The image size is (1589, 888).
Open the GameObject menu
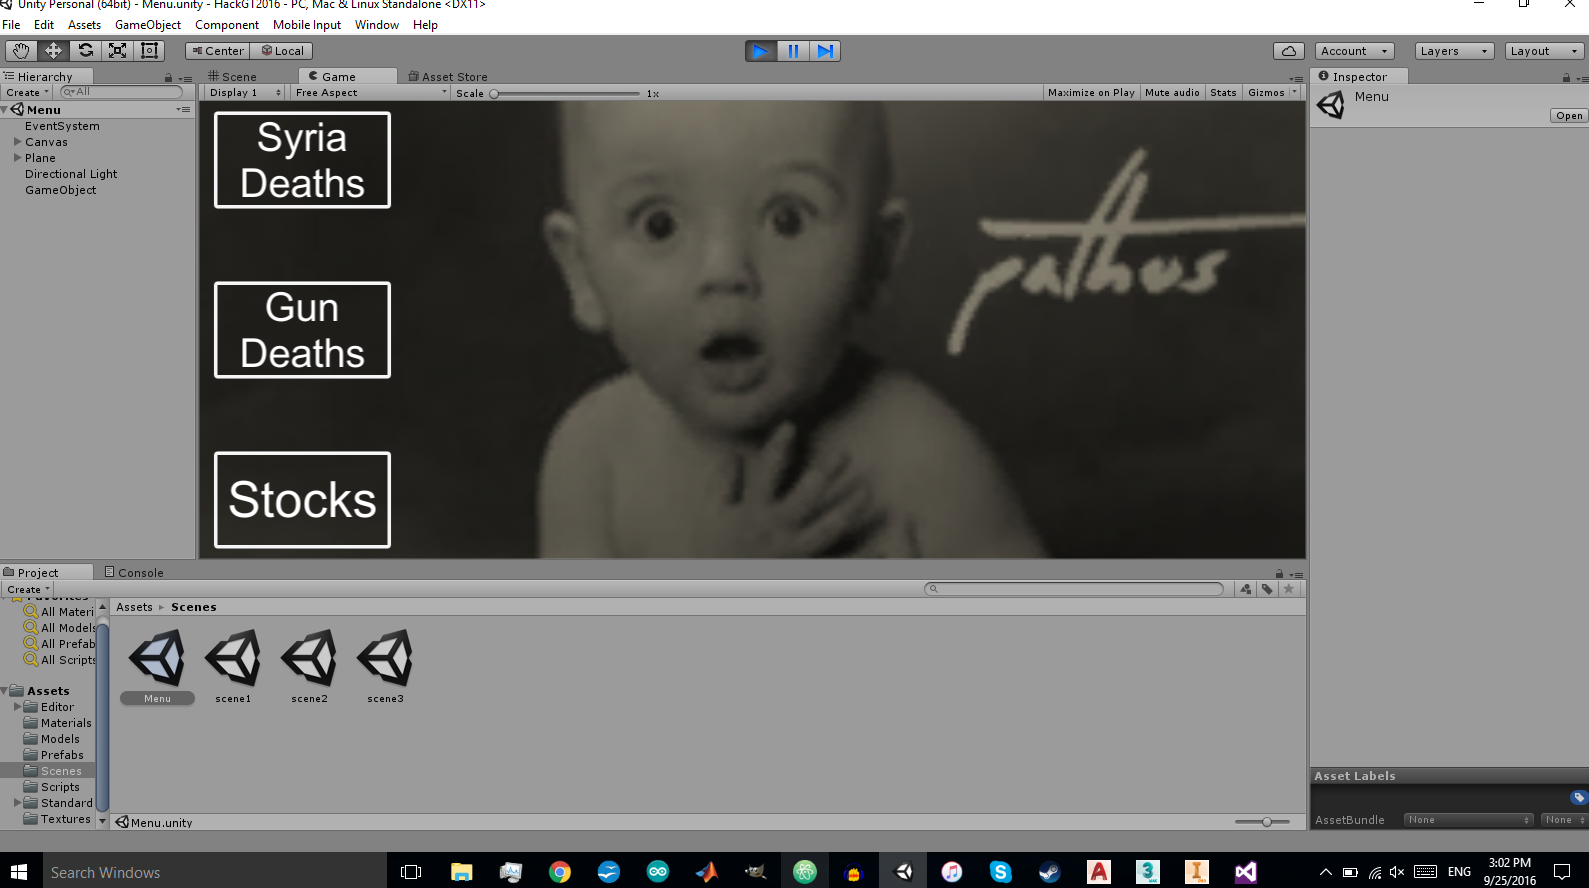pos(148,25)
